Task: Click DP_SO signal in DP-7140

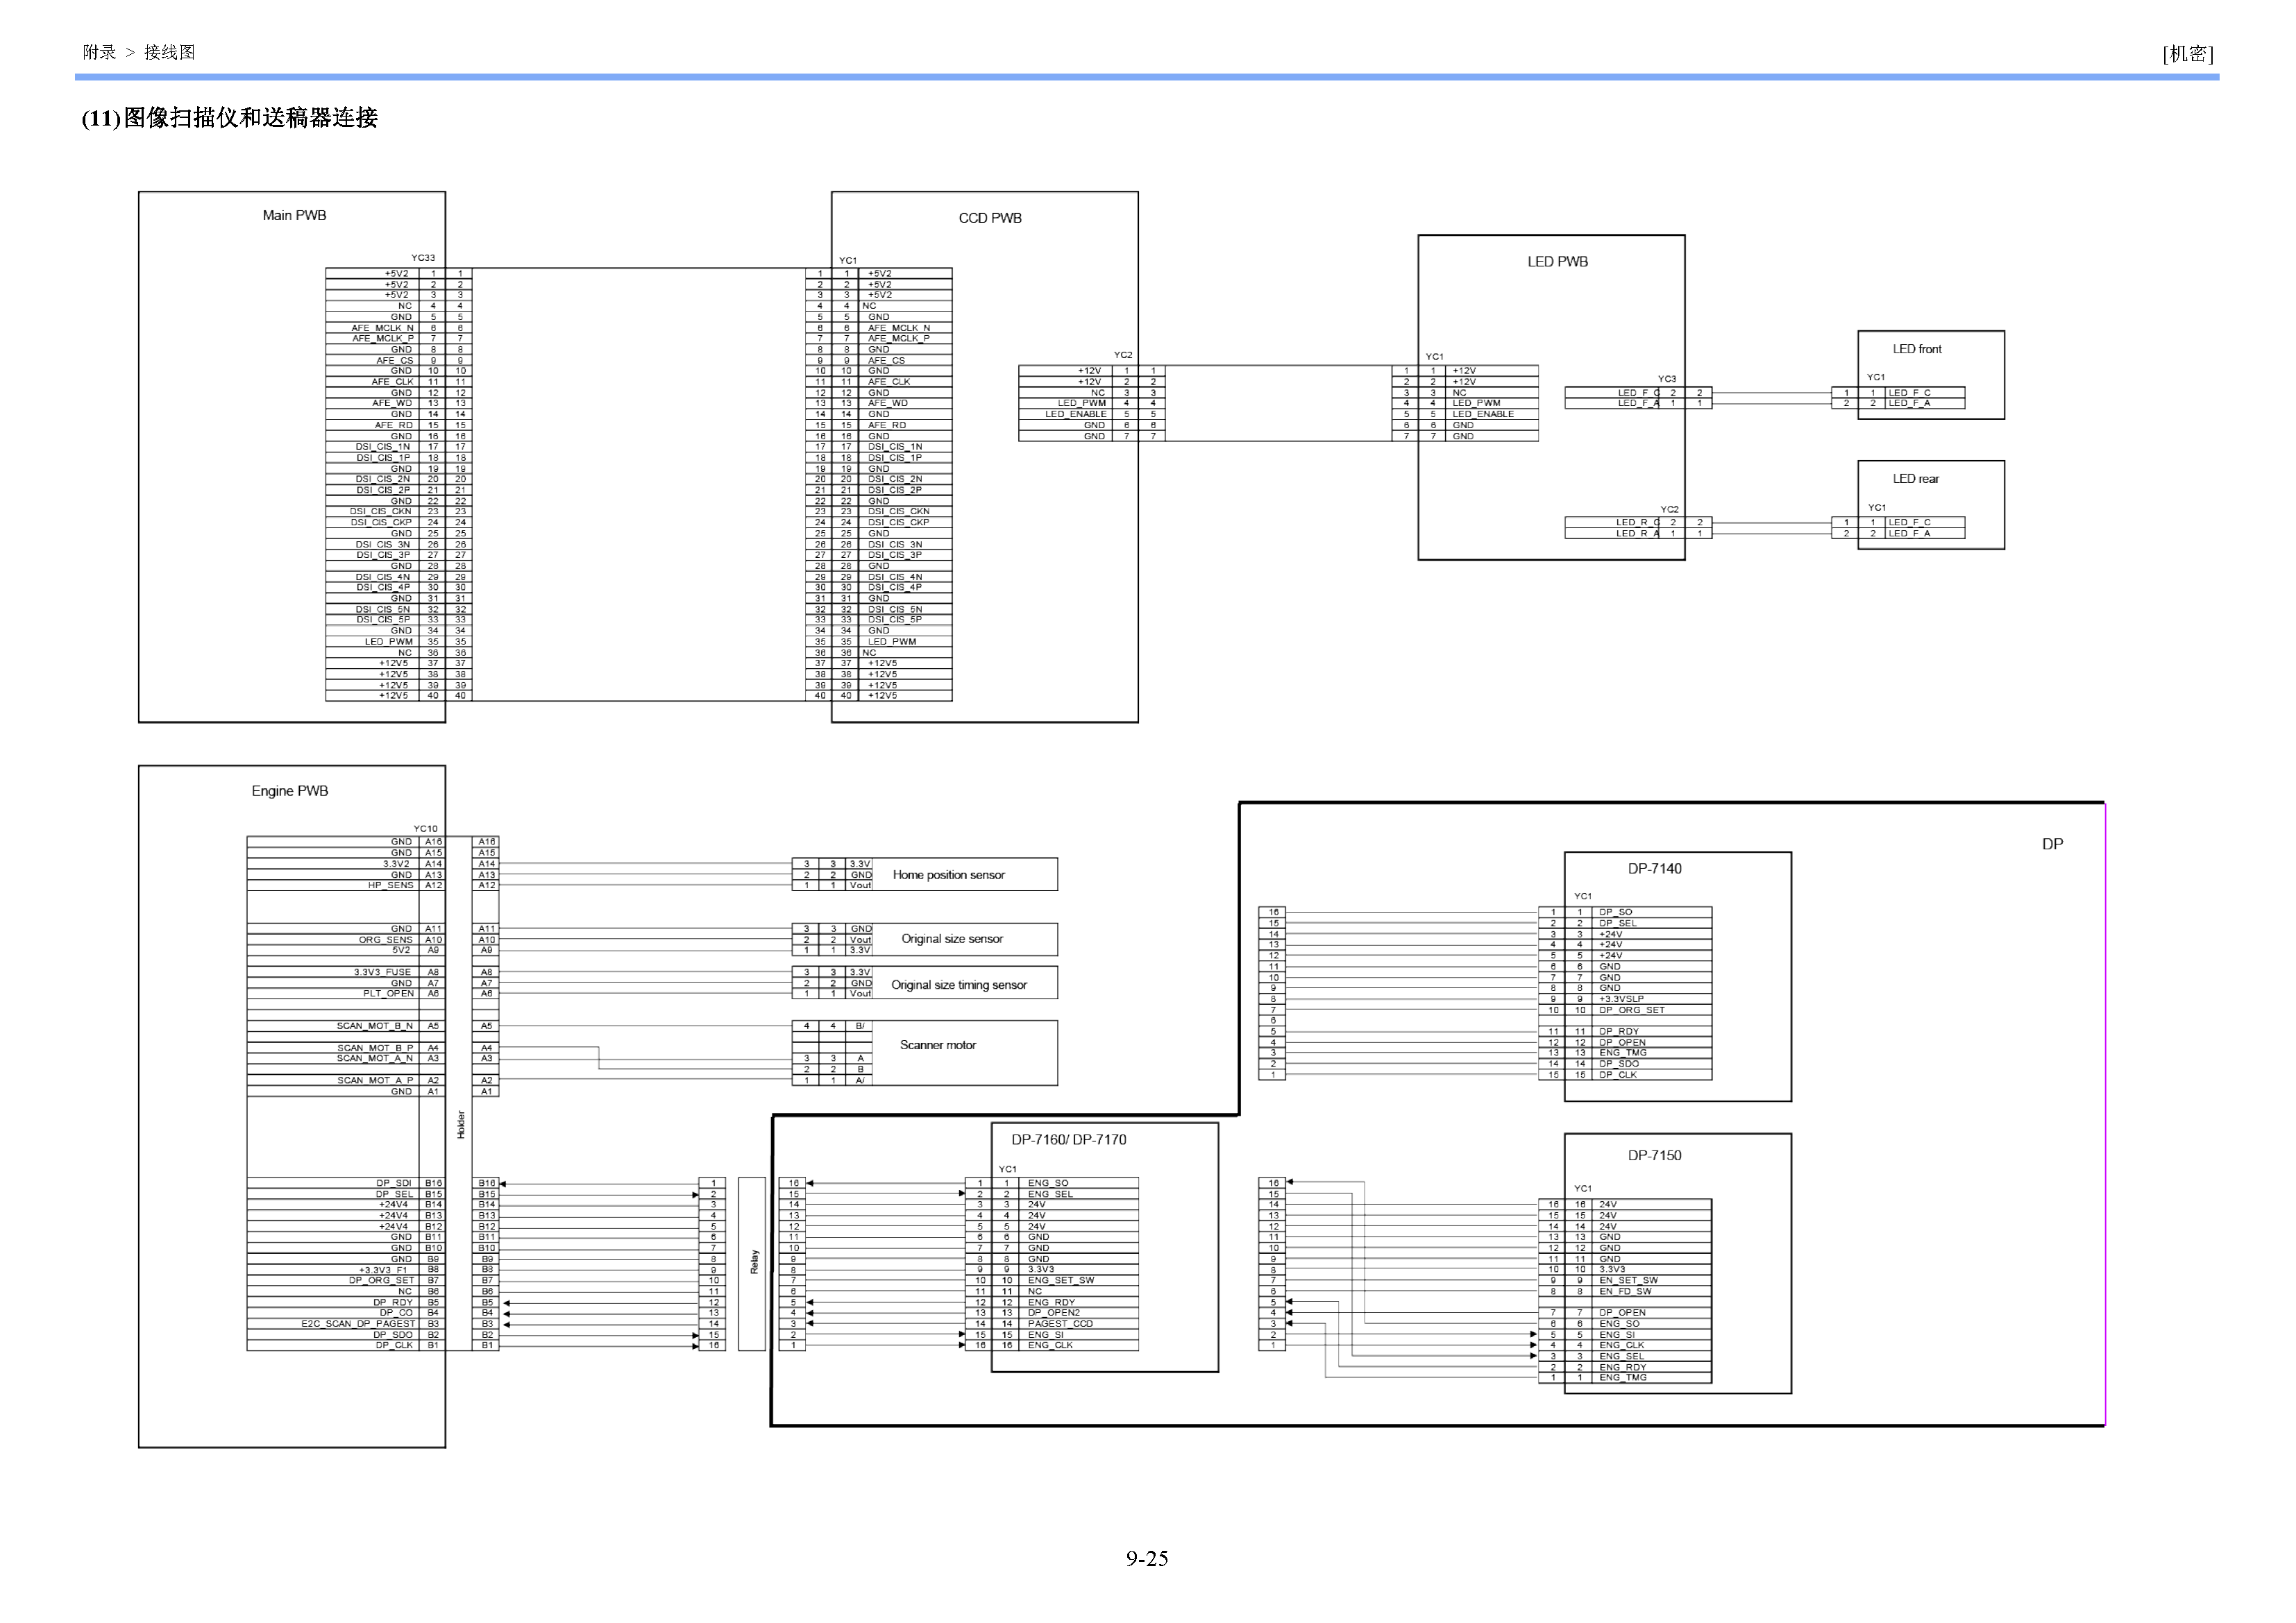Action: [1615, 912]
